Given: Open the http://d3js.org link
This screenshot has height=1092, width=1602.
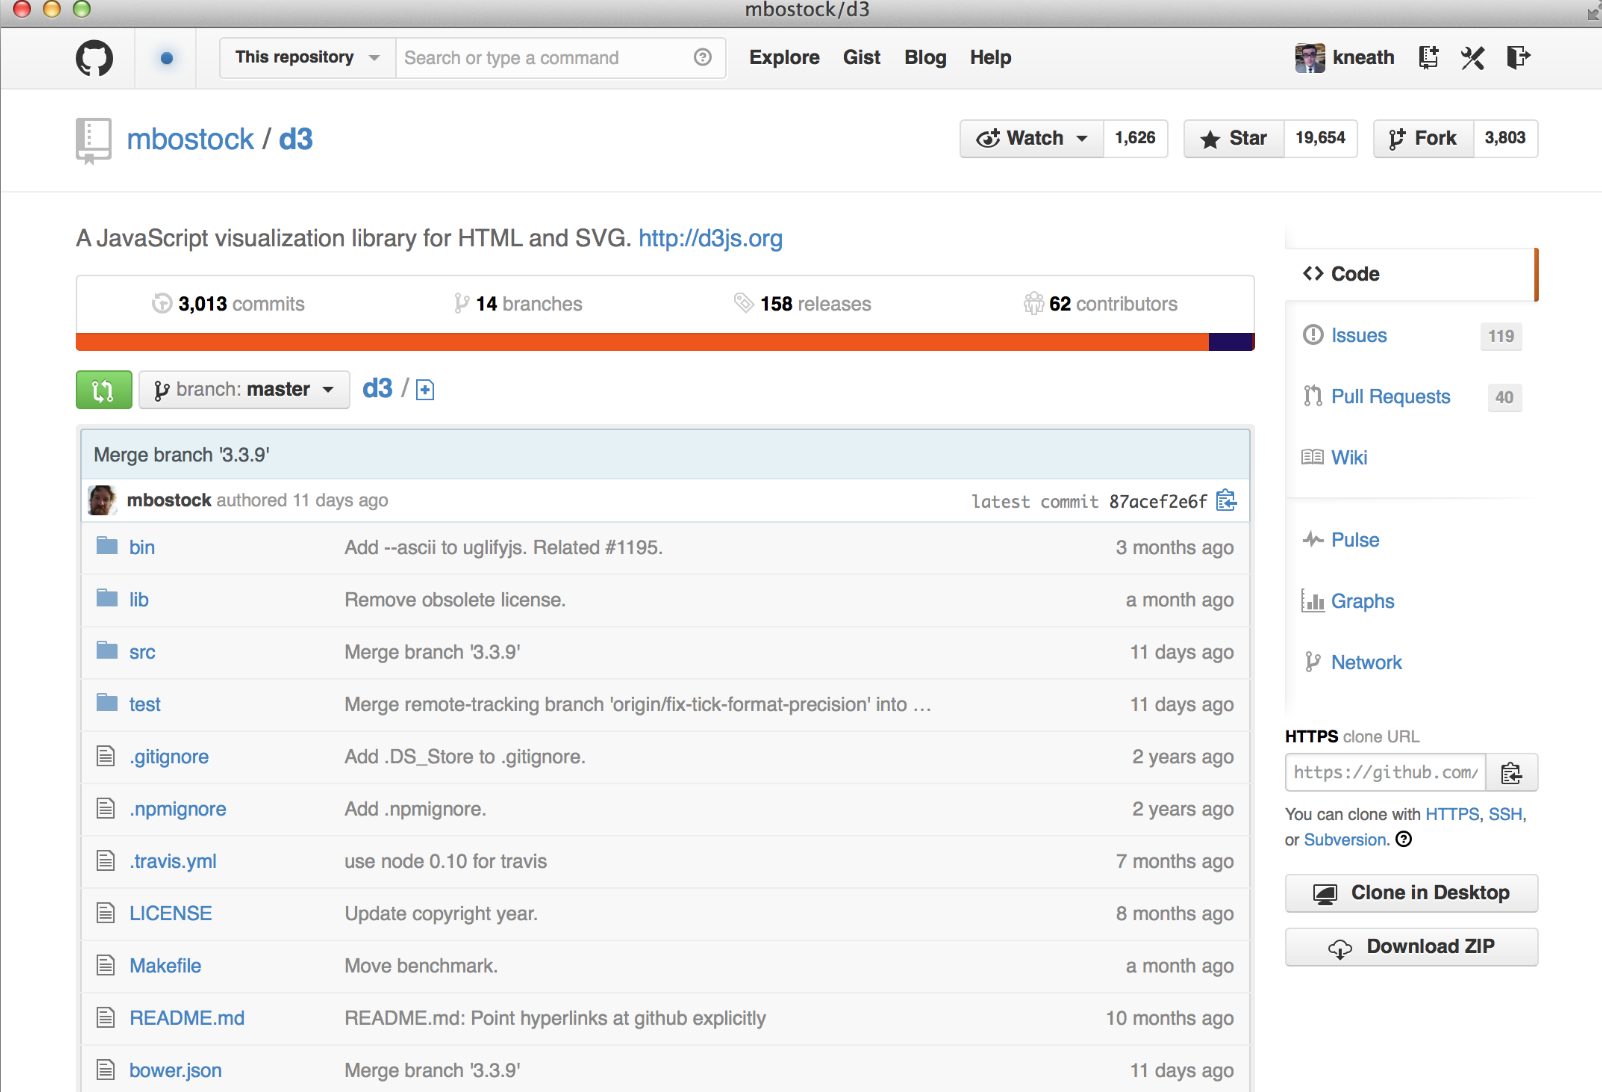Looking at the screenshot, I should [711, 238].
